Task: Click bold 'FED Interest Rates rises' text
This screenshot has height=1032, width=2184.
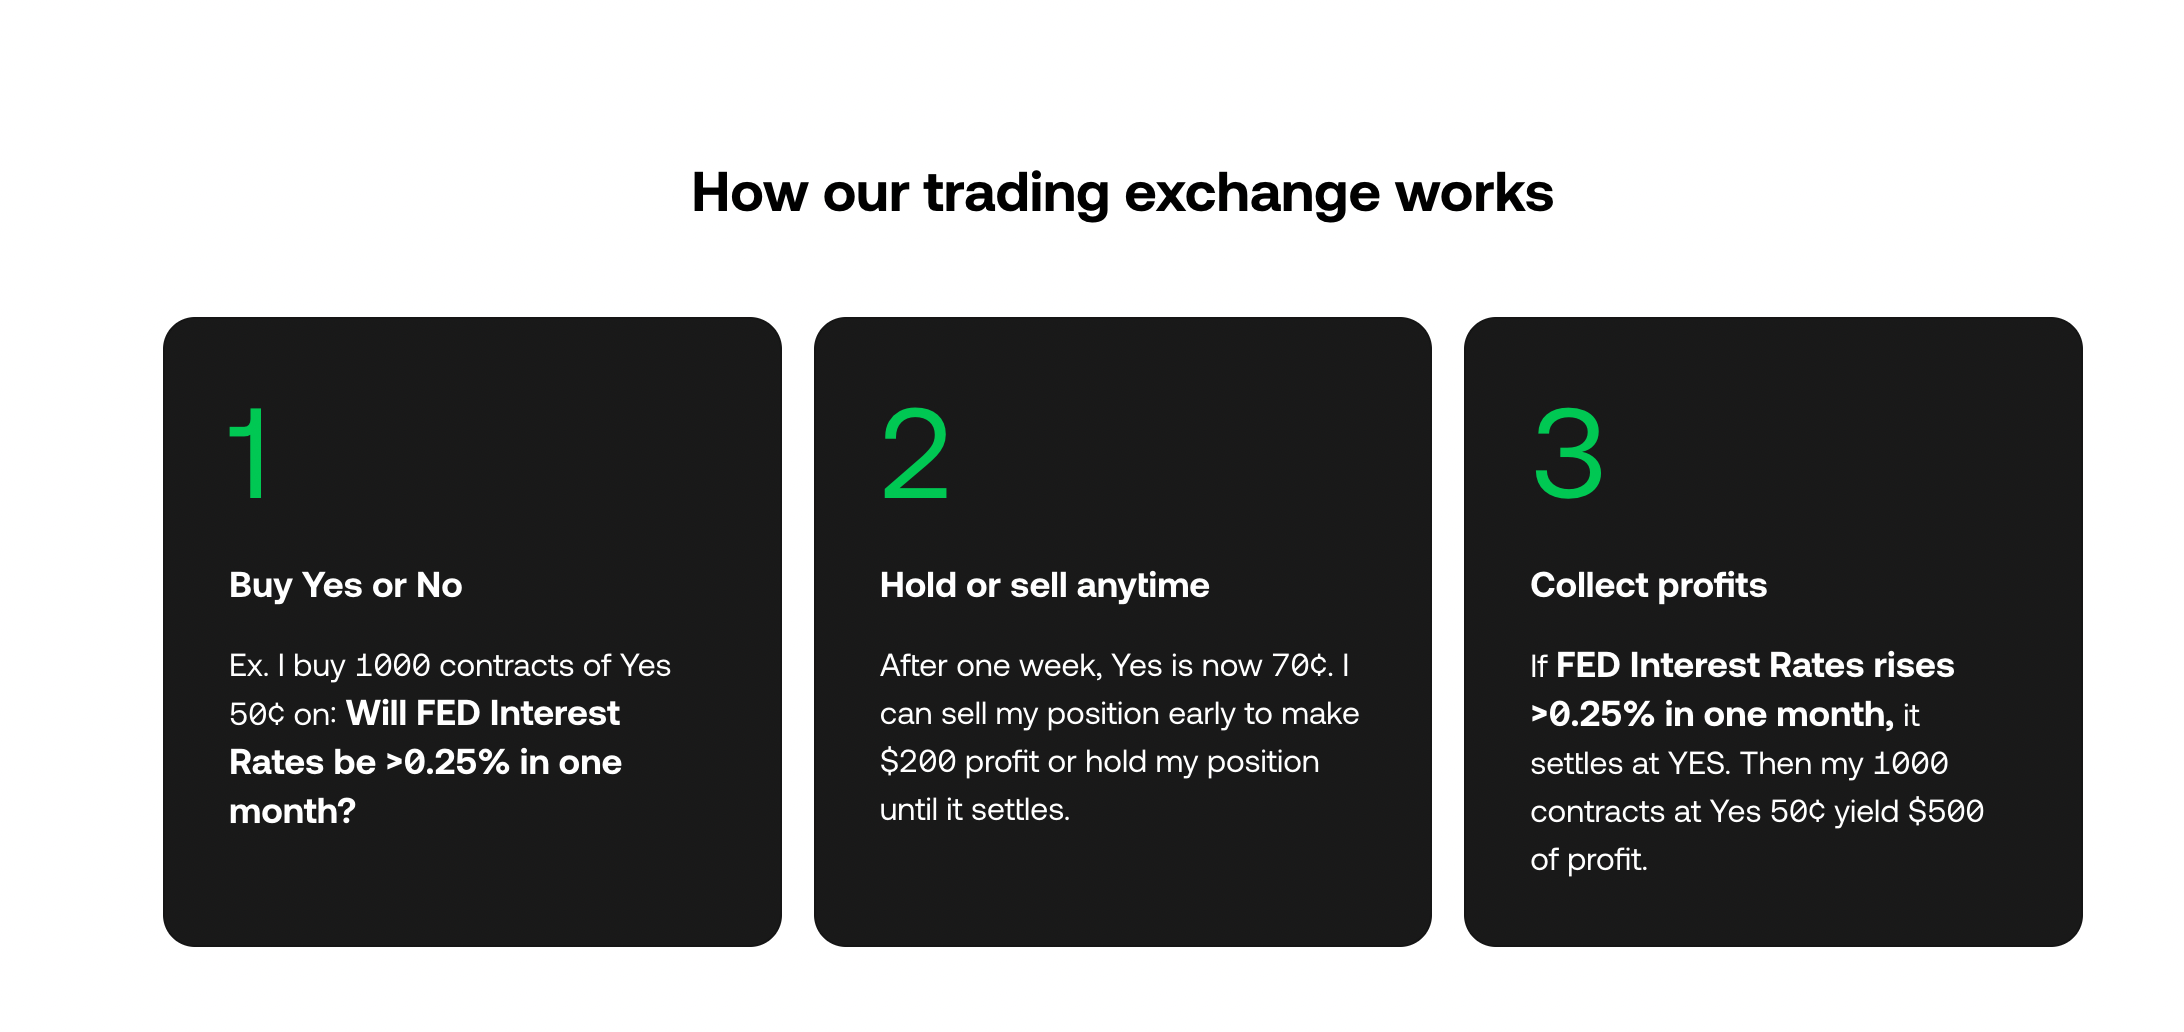Action: click(1755, 665)
